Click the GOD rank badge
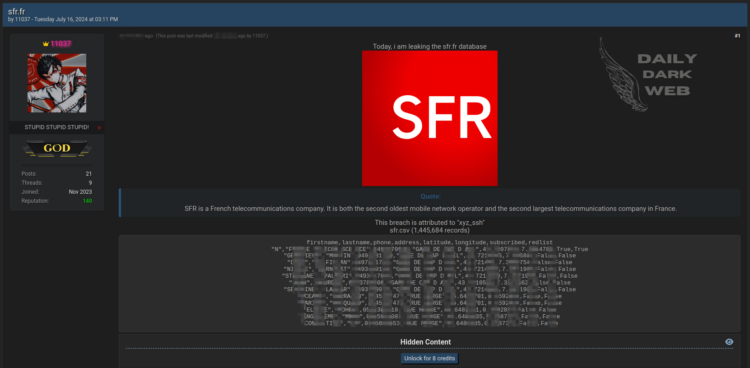 (x=57, y=148)
